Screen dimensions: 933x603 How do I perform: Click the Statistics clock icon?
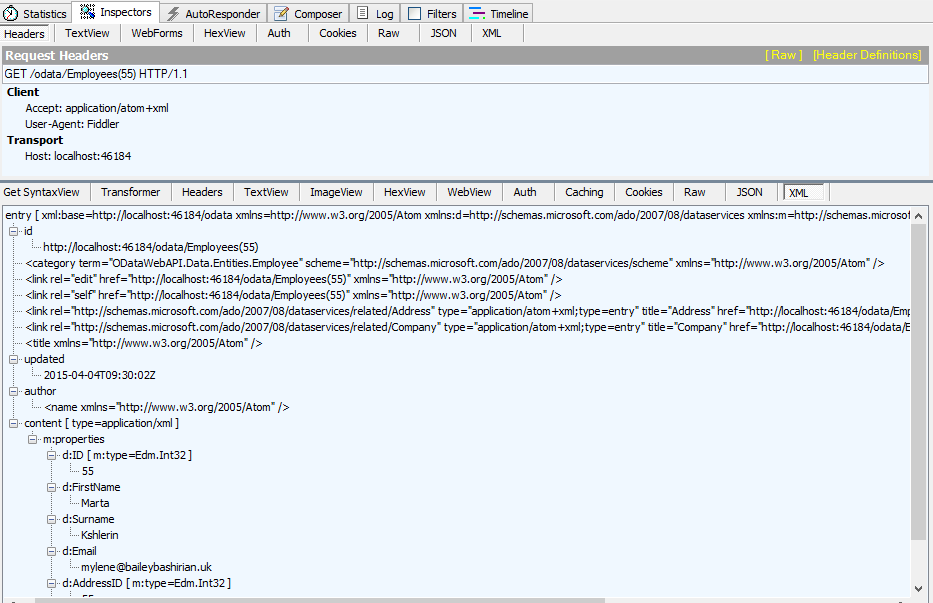11,14
